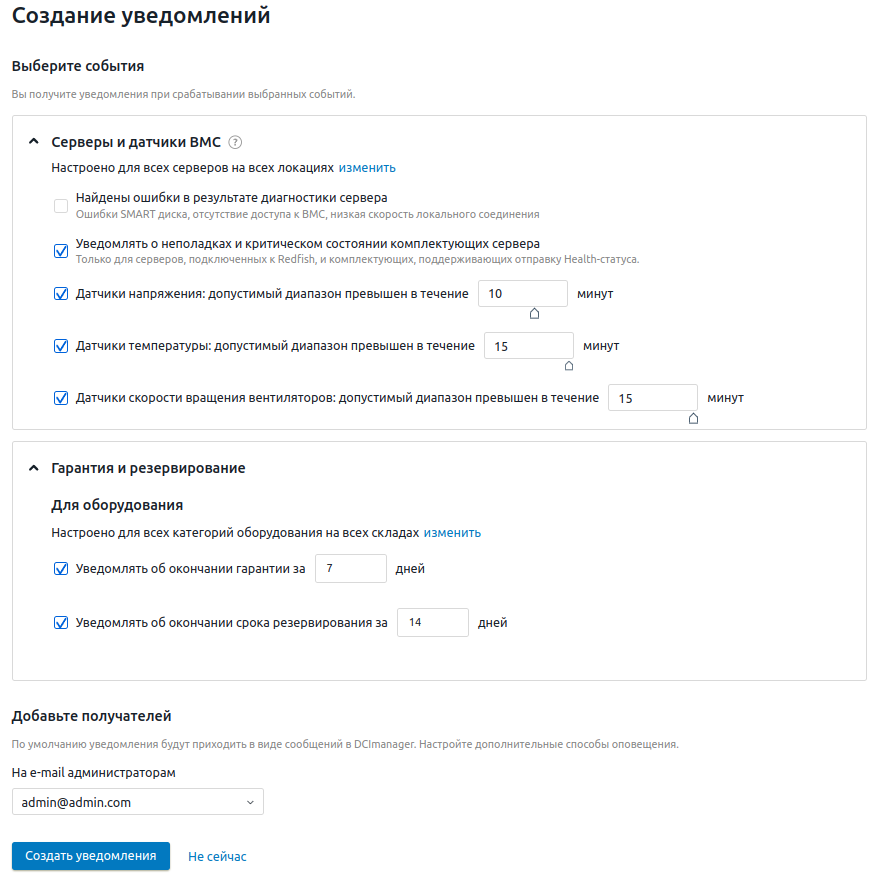The width and height of the screenshot is (881, 885).
Task: Uncheck the warranty expiration notification checkbox
Action: tap(61, 569)
